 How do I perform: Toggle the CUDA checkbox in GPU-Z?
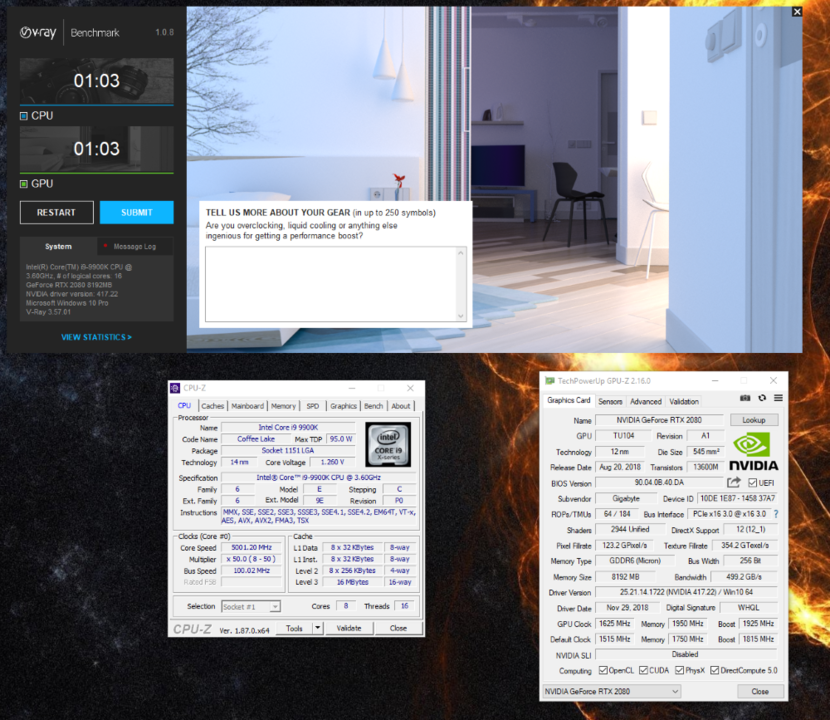point(643,670)
